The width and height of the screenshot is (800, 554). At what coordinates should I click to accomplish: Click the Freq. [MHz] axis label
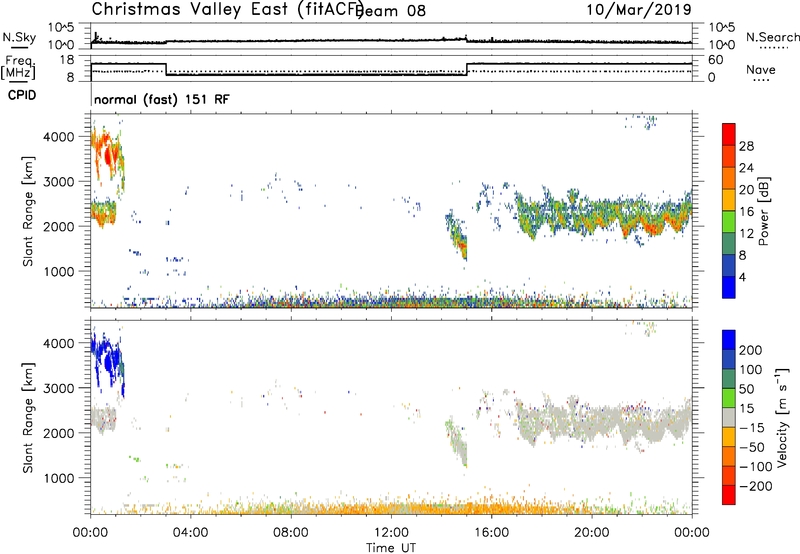click(x=18, y=67)
